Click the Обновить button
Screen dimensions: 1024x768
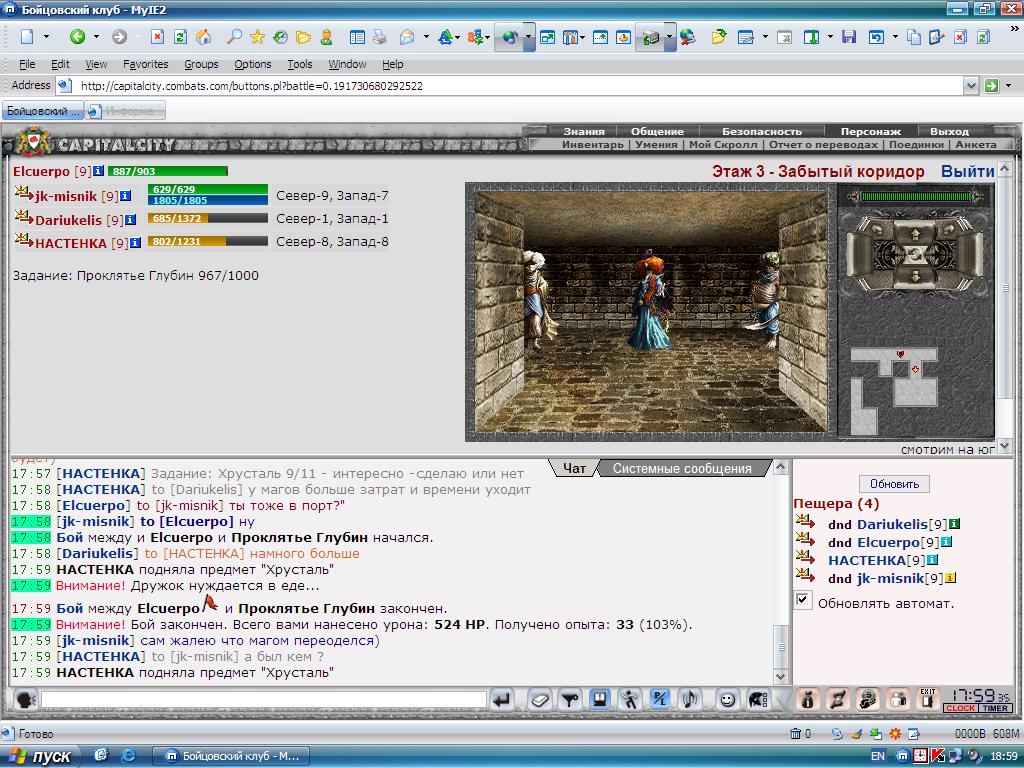click(894, 484)
